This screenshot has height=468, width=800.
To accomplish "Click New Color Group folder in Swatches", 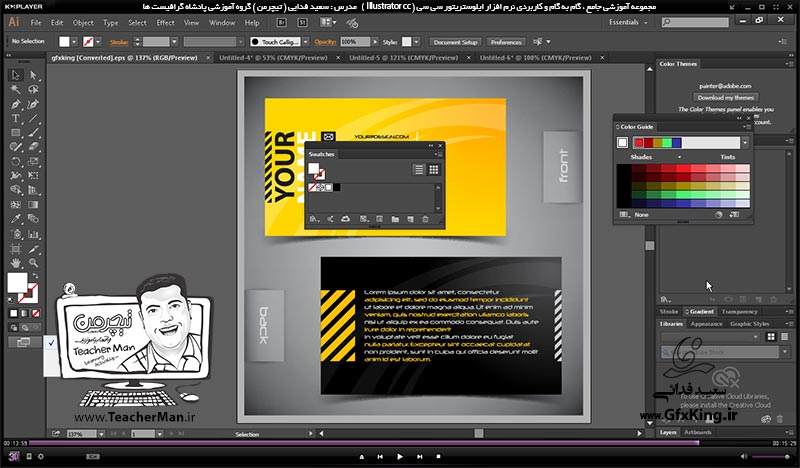I will (395, 219).
